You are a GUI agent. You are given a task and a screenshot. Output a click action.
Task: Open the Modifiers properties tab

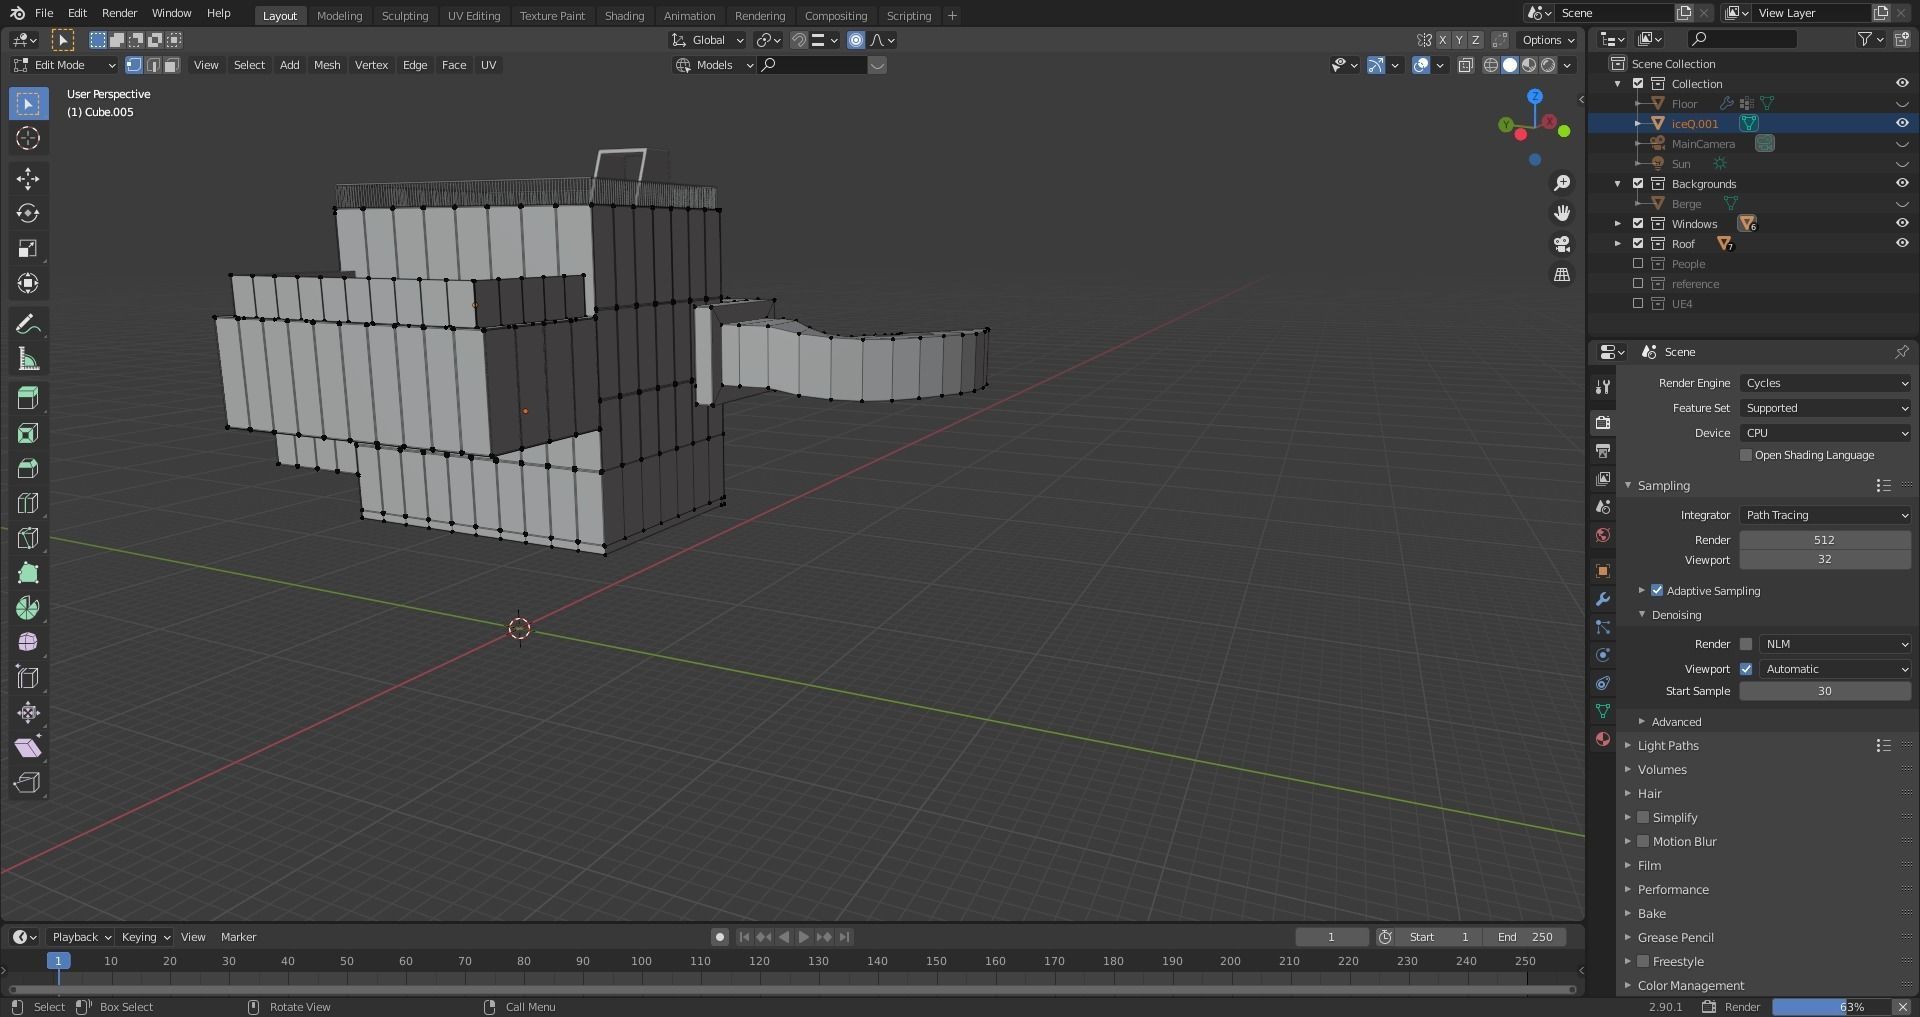coord(1603,599)
